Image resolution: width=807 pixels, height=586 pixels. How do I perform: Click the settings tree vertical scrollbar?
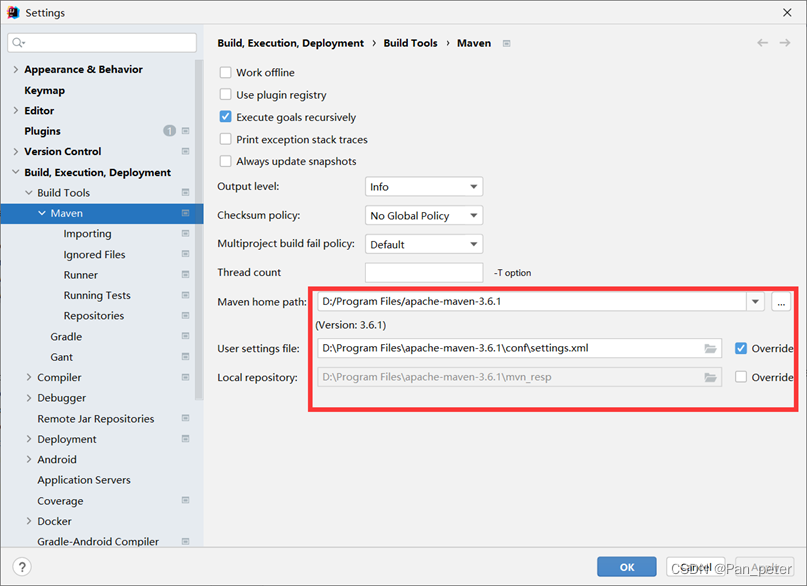pos(199,229)
